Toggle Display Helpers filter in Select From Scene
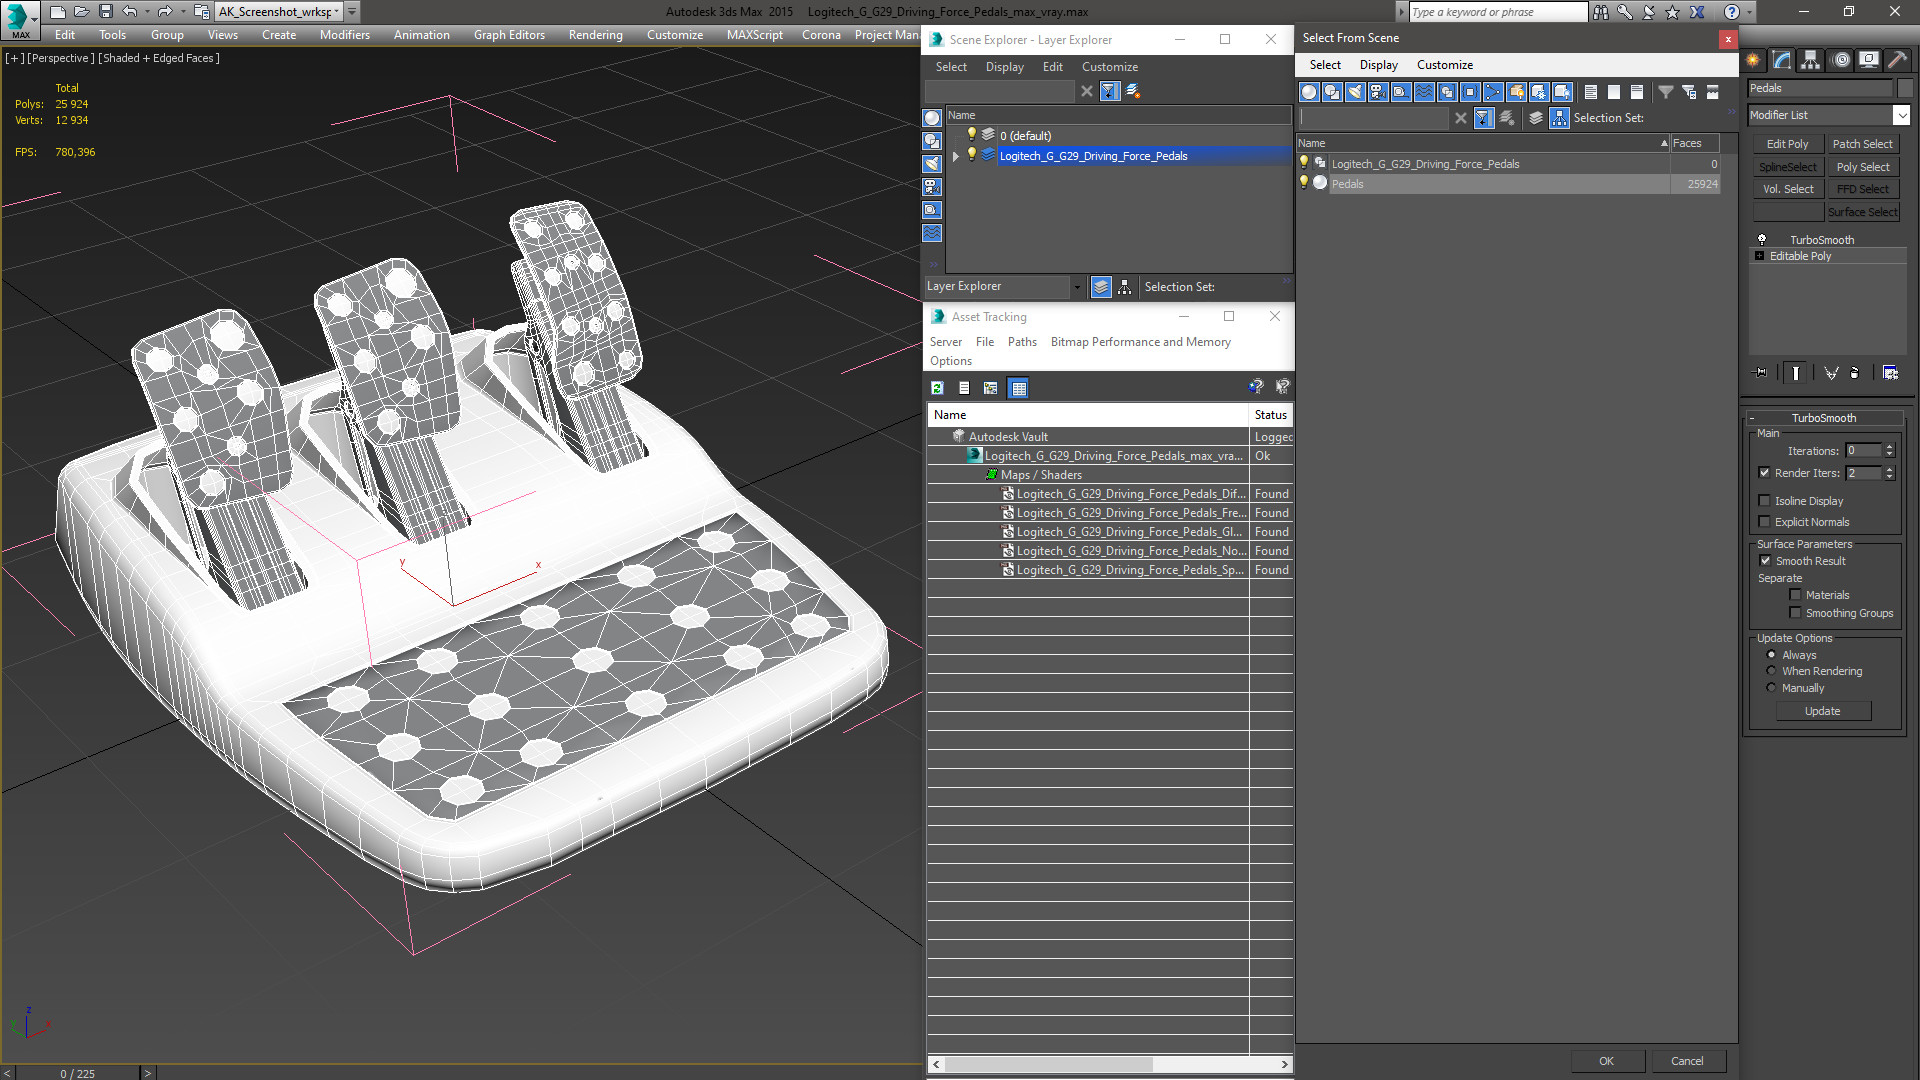The height and width of the screenshot is (1080, 1920). coord(1401,92)
